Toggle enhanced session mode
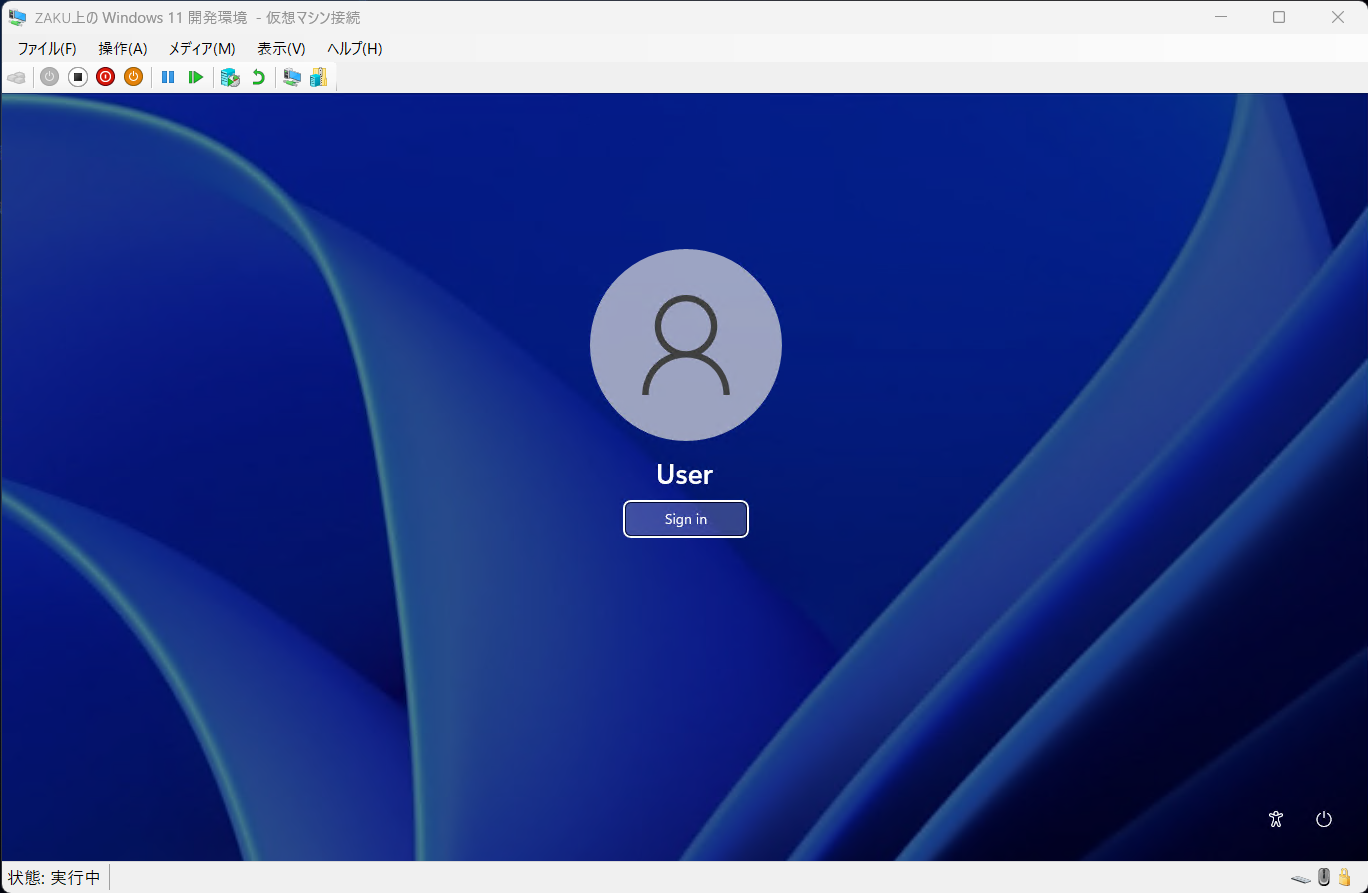 click(x=291, y=77)
